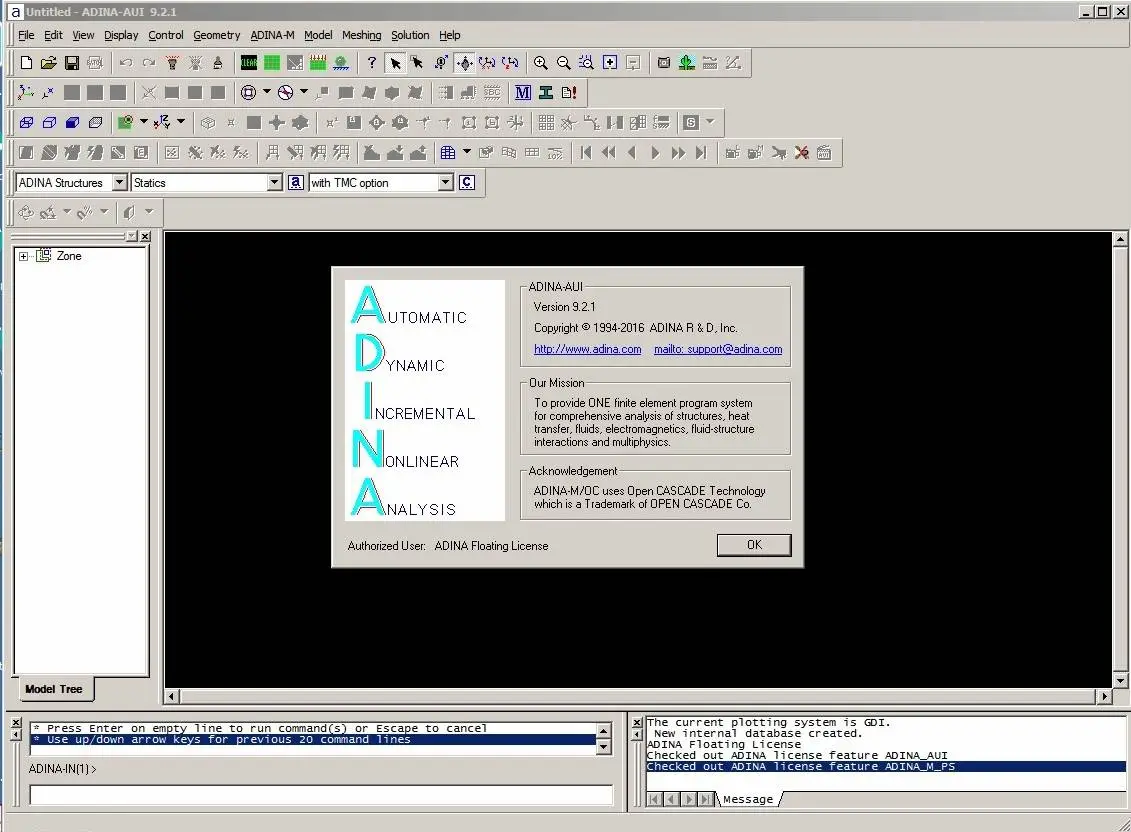Click the 'C' button beside TMC option
Screen dimensions: 1131x832
click(467, 183)
